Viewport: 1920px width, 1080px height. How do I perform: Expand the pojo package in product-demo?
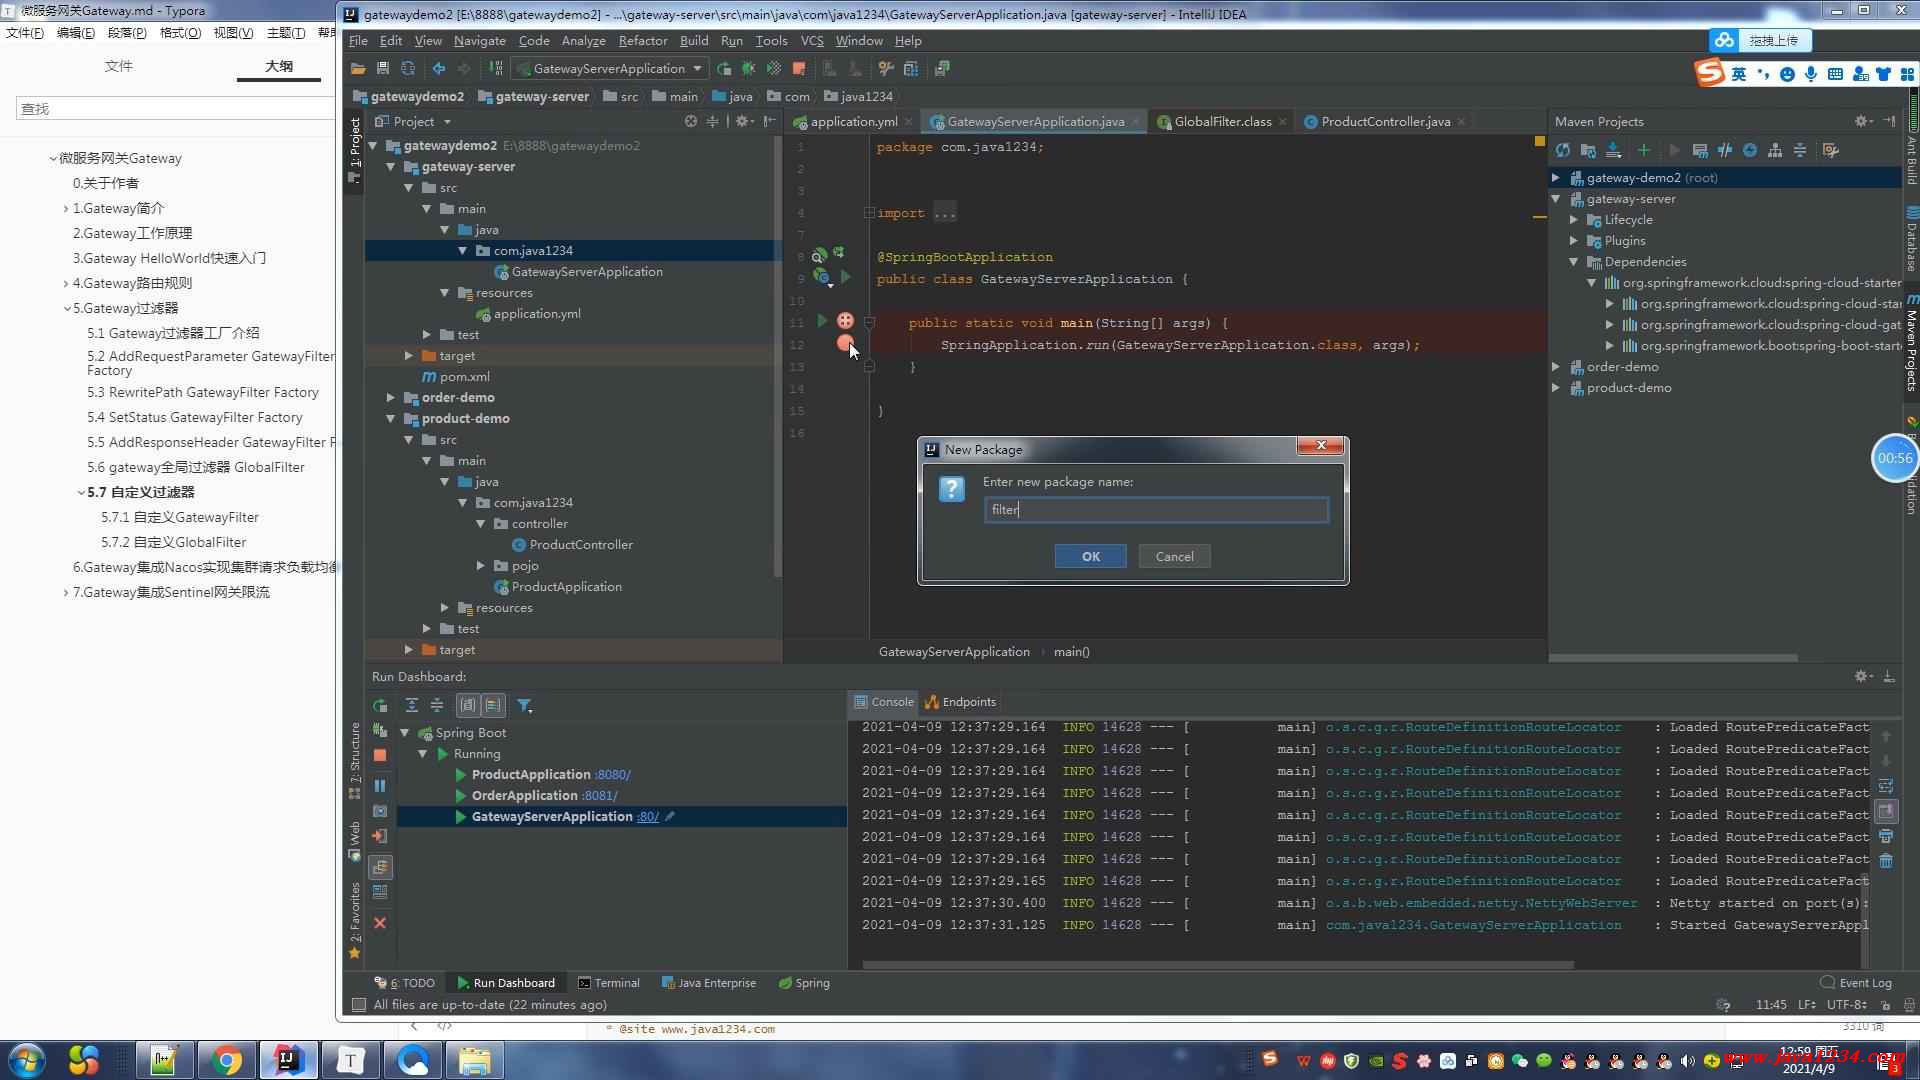coord(481,565)
